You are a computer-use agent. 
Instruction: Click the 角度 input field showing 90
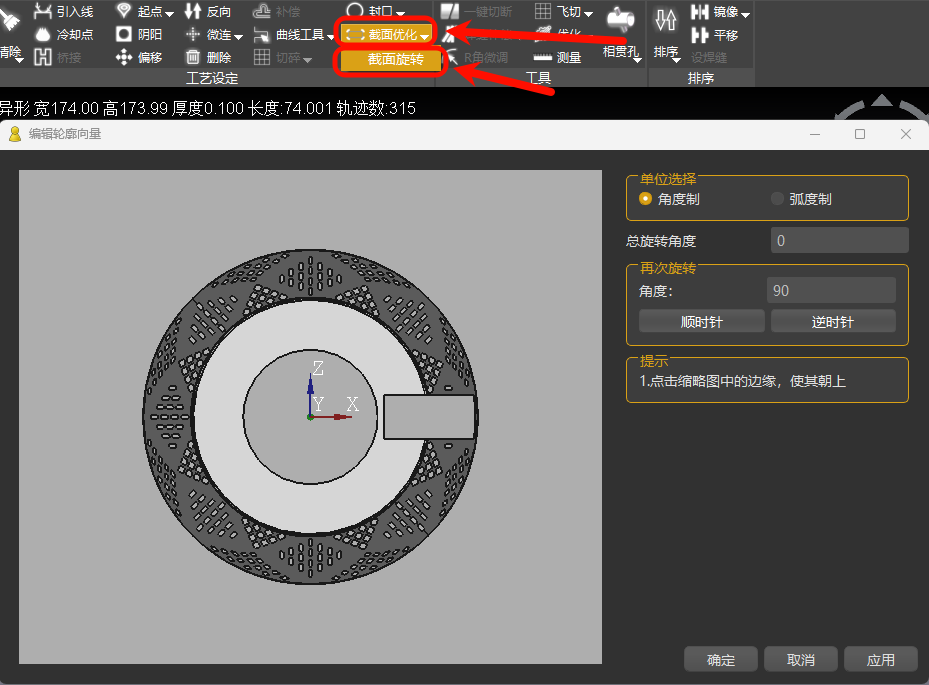coord(831,291)
